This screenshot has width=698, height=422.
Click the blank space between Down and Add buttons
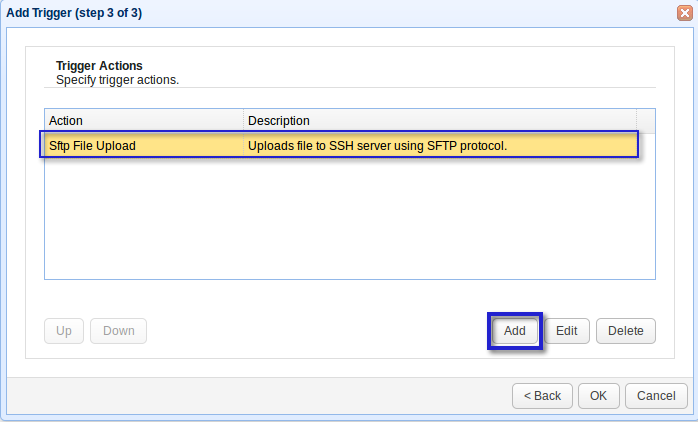pos(315,331)
